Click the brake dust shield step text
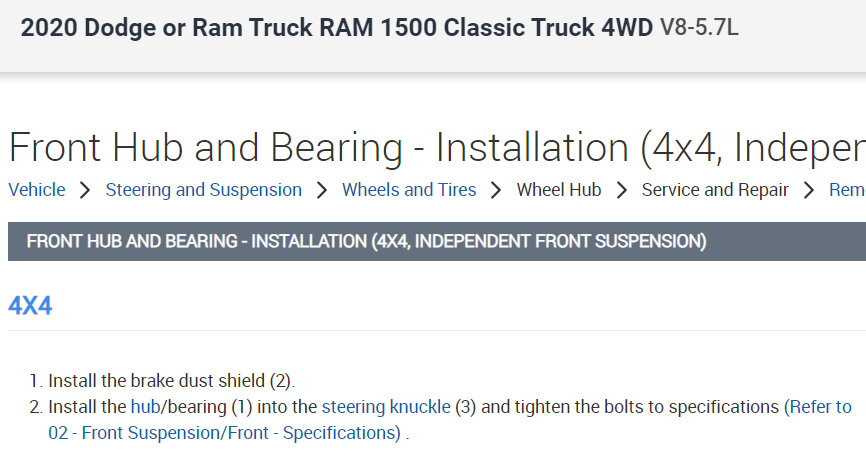866x467 pixels. tap(172, 381)
